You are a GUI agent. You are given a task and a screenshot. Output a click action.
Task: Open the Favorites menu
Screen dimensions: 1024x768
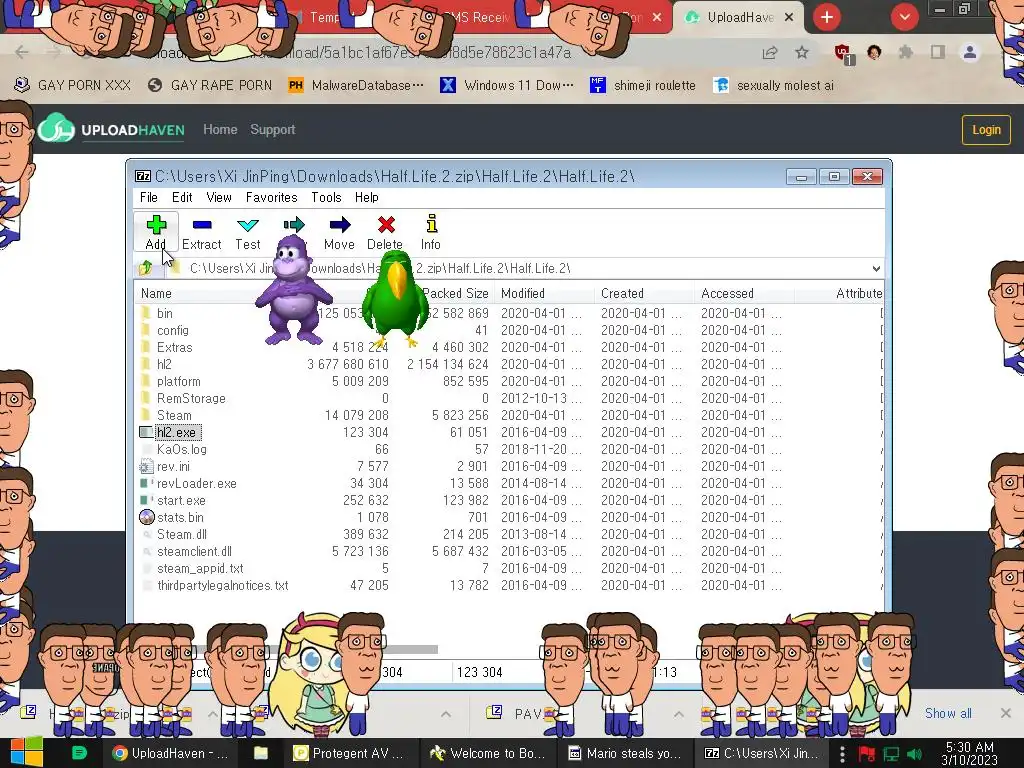pos(271,197)
